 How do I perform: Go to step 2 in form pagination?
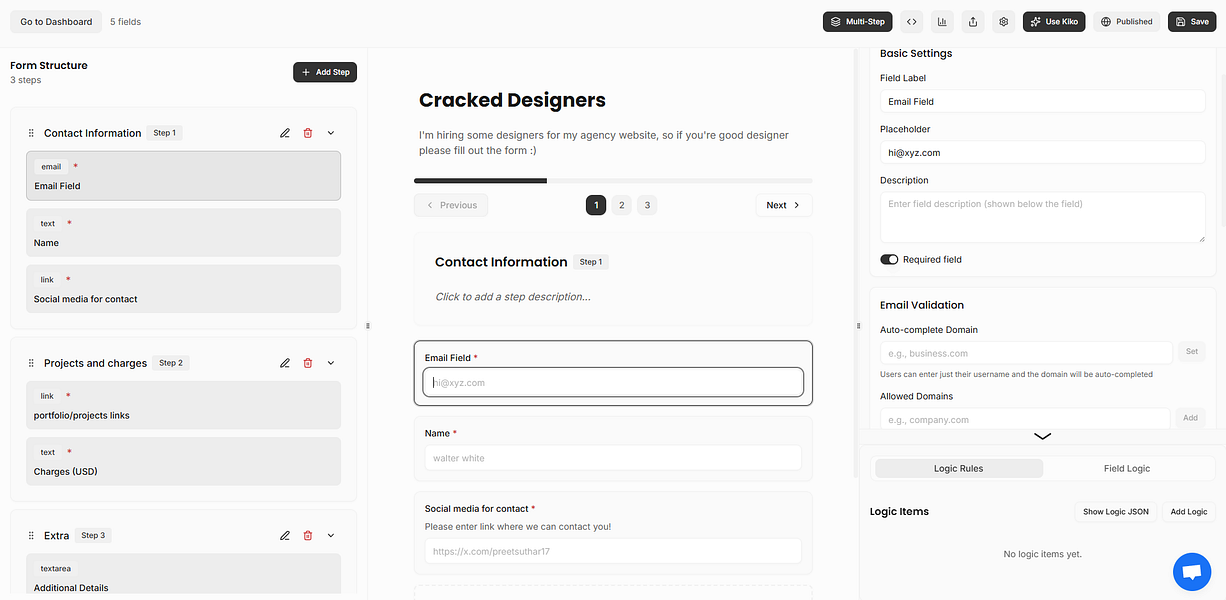621,205
